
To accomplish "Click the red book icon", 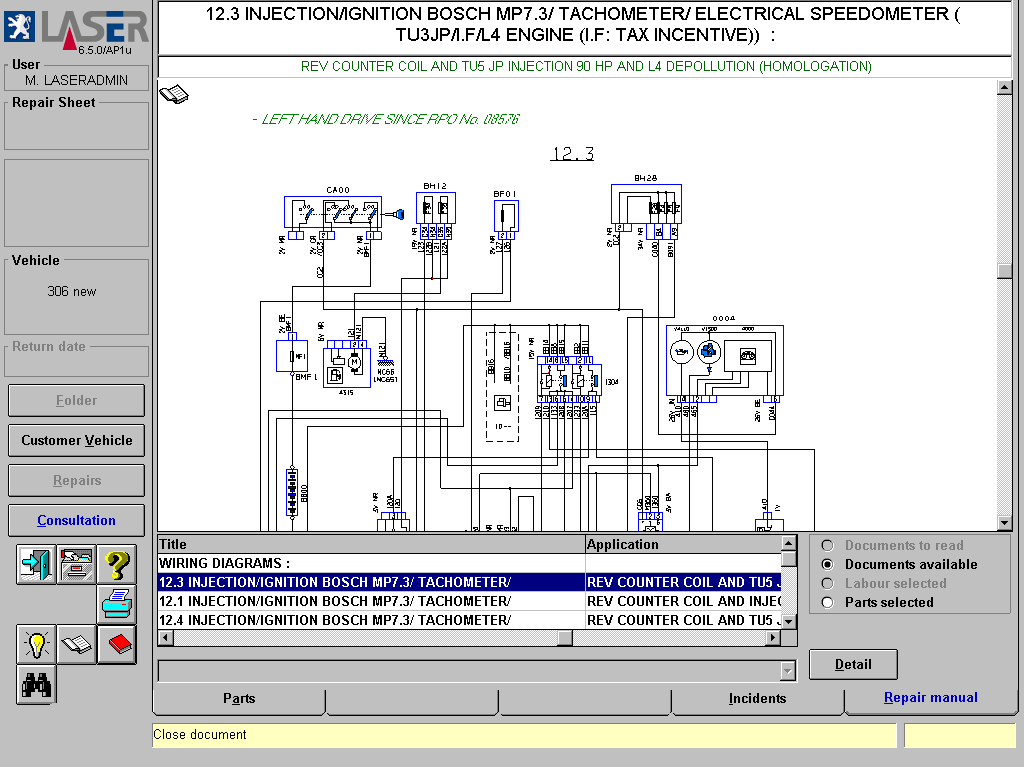I will click(117, 645).
